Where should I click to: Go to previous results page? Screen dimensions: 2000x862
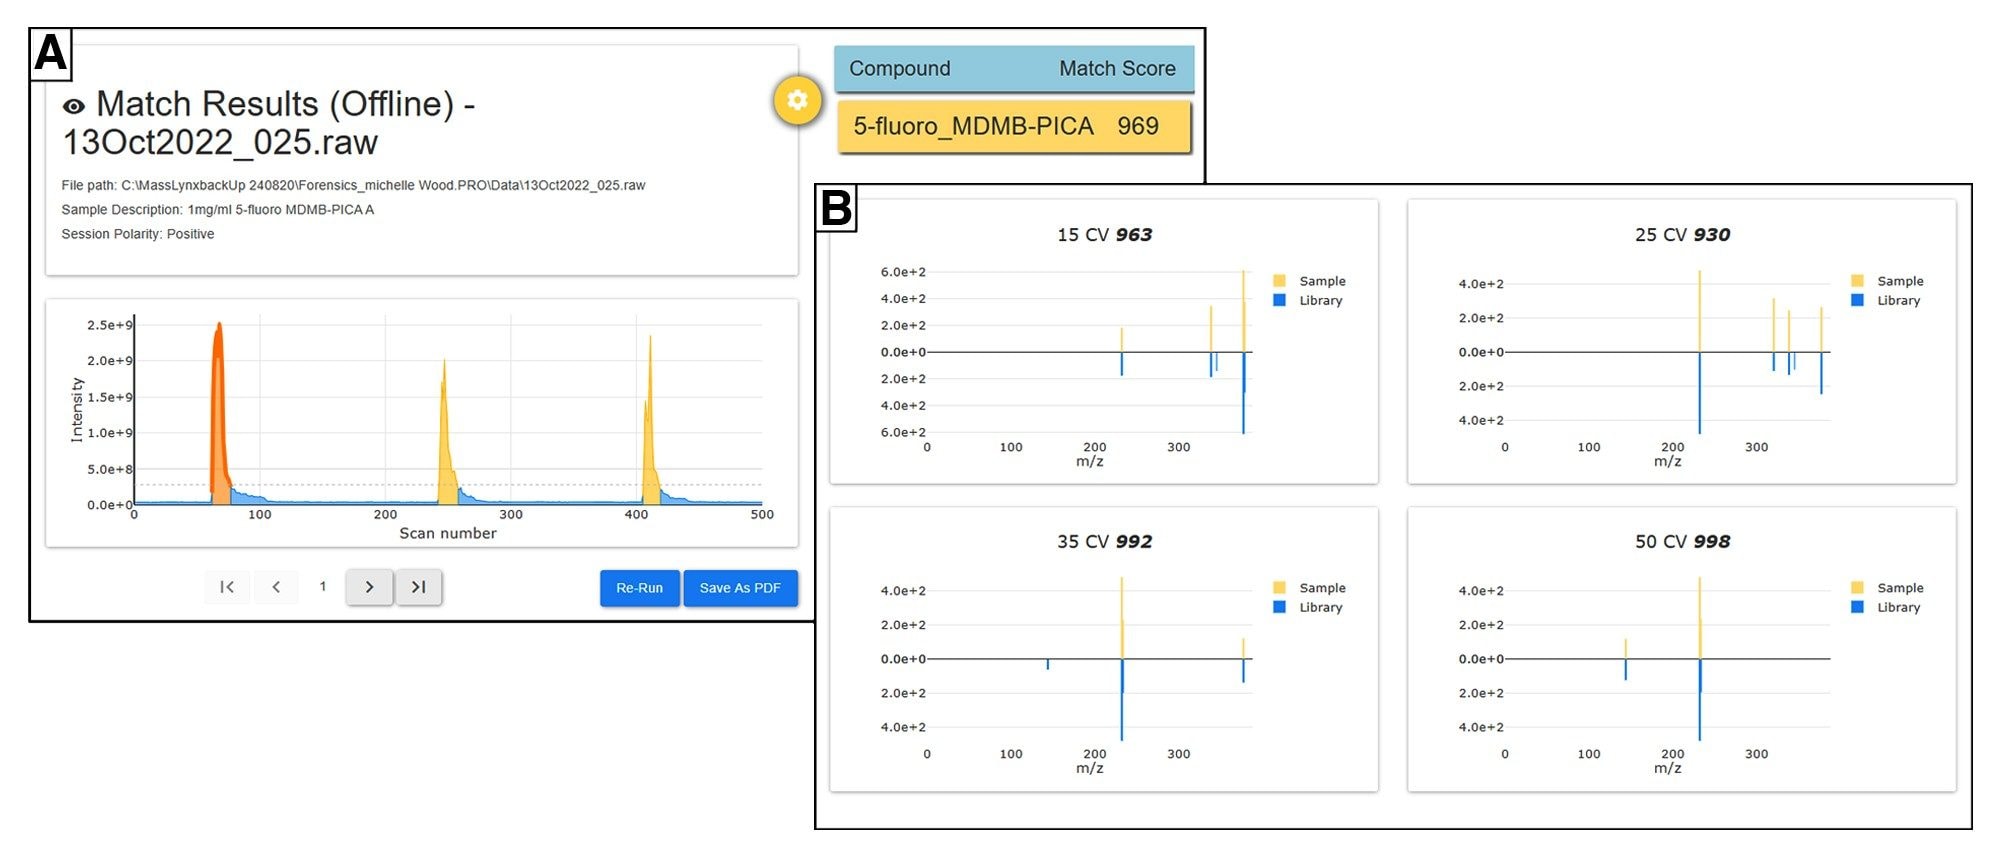point(276,587)
